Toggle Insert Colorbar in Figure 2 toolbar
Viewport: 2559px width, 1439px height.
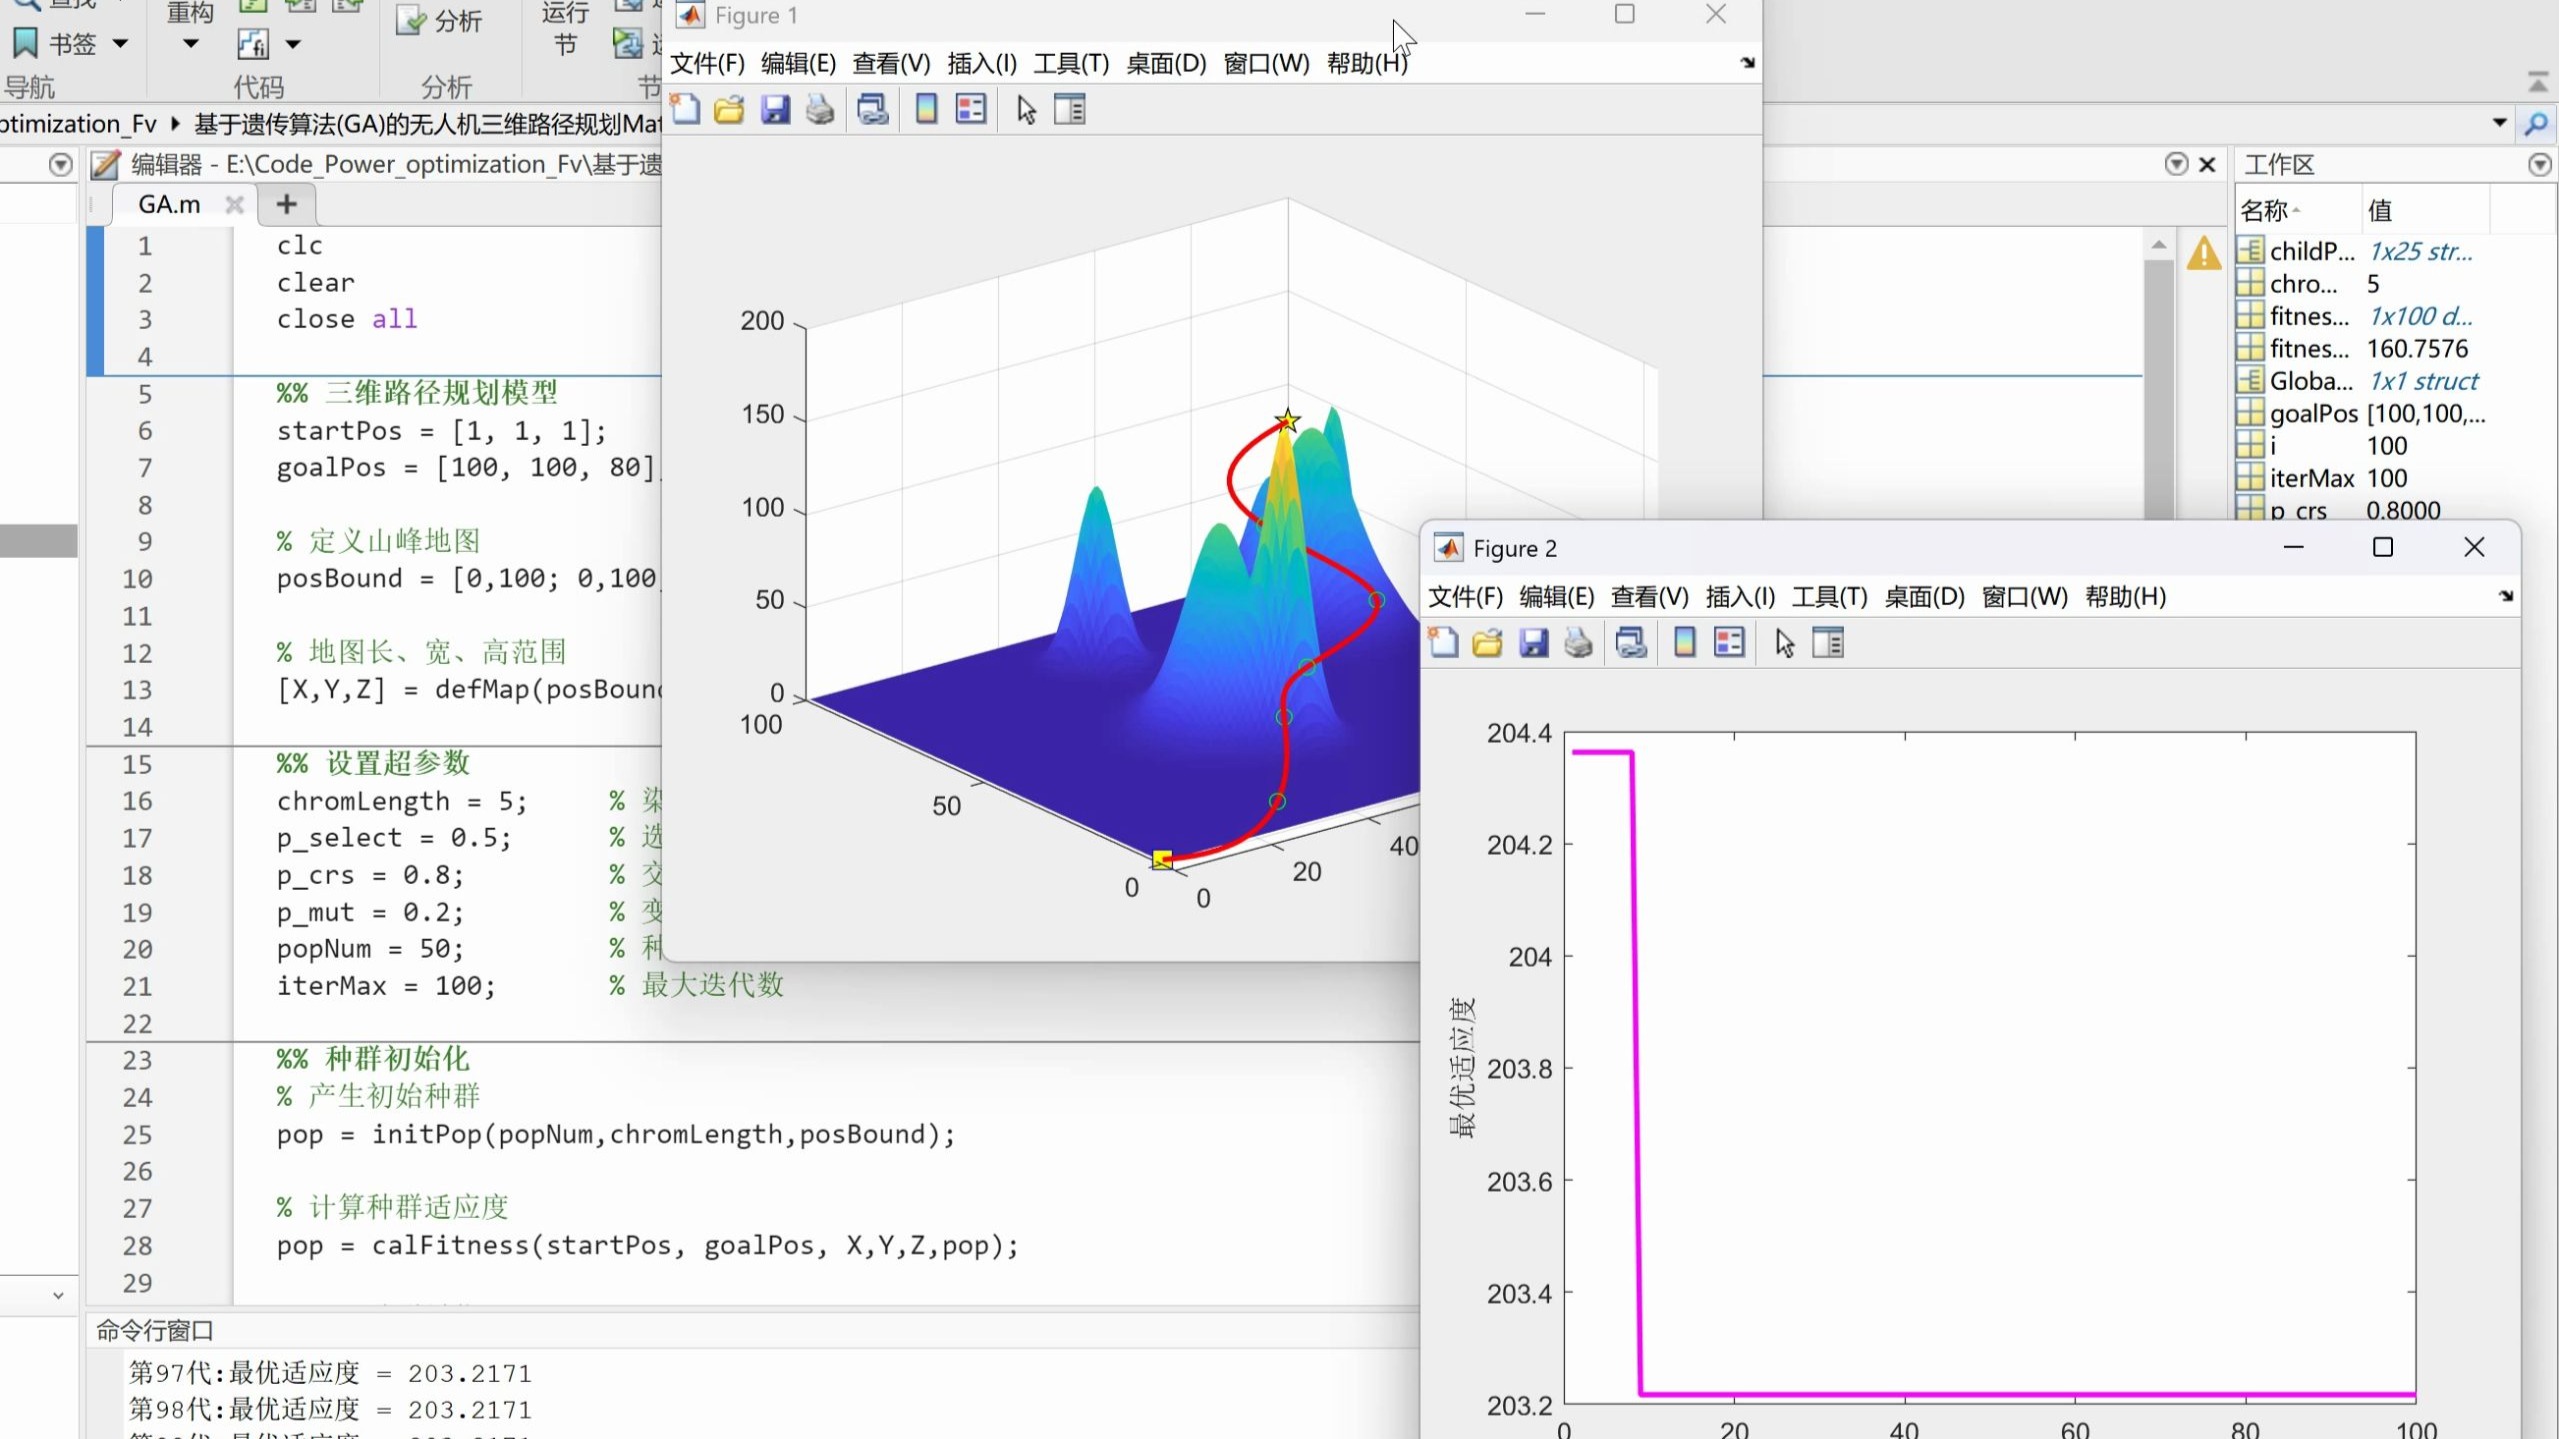click(1684, 643)
